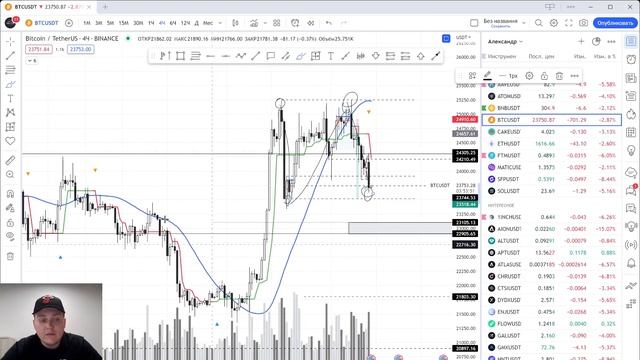Image resolution: width=640 pixels, height=360 pixels.
Task: Open the Fibonacci tools in left sidebar
Action: coord(10,70)
